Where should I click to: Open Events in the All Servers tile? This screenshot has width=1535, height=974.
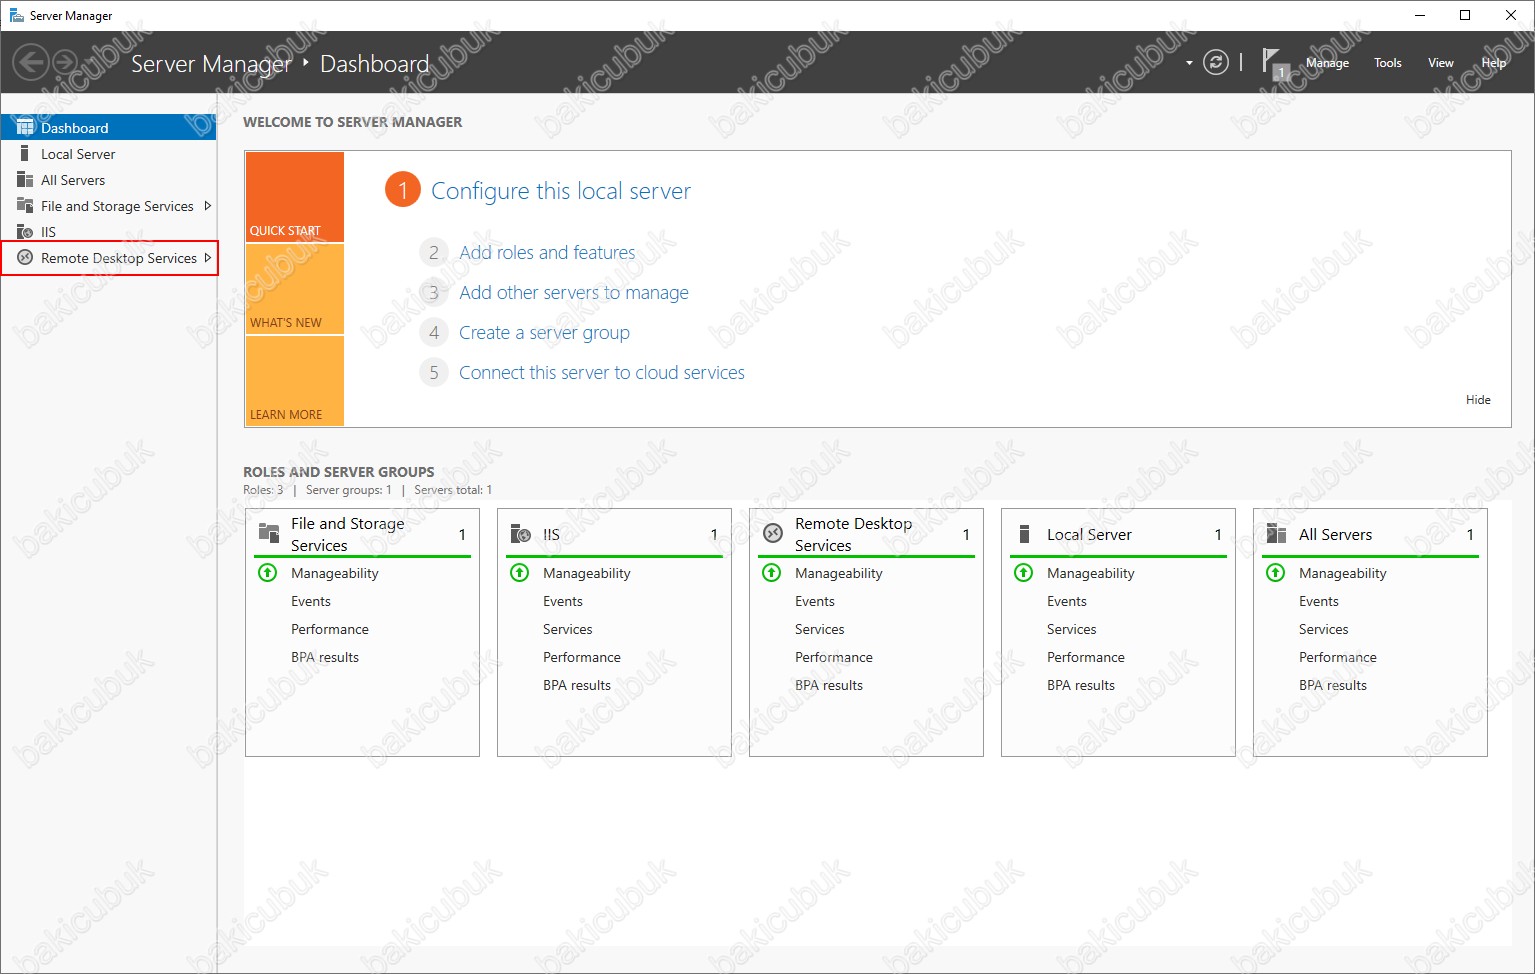[1319, 601]
